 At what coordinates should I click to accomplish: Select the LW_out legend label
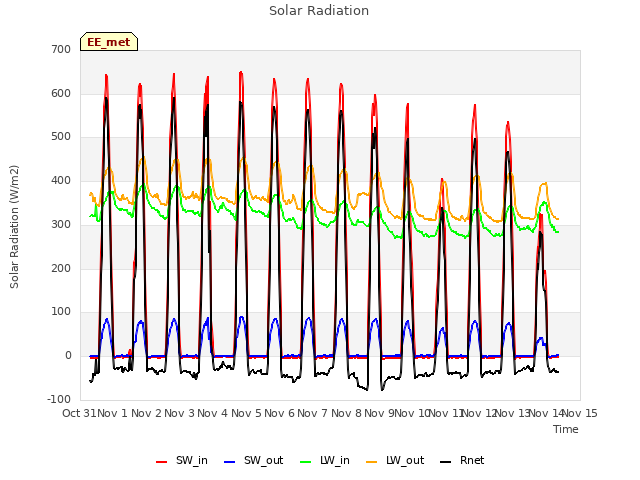click(x=405, y=460)
